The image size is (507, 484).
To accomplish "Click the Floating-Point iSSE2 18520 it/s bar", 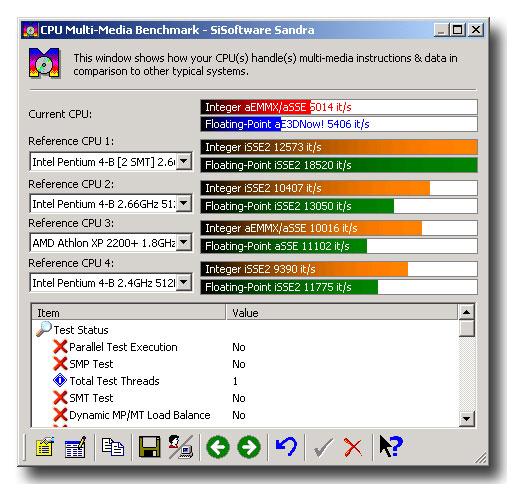I will [x=339, y=165].
